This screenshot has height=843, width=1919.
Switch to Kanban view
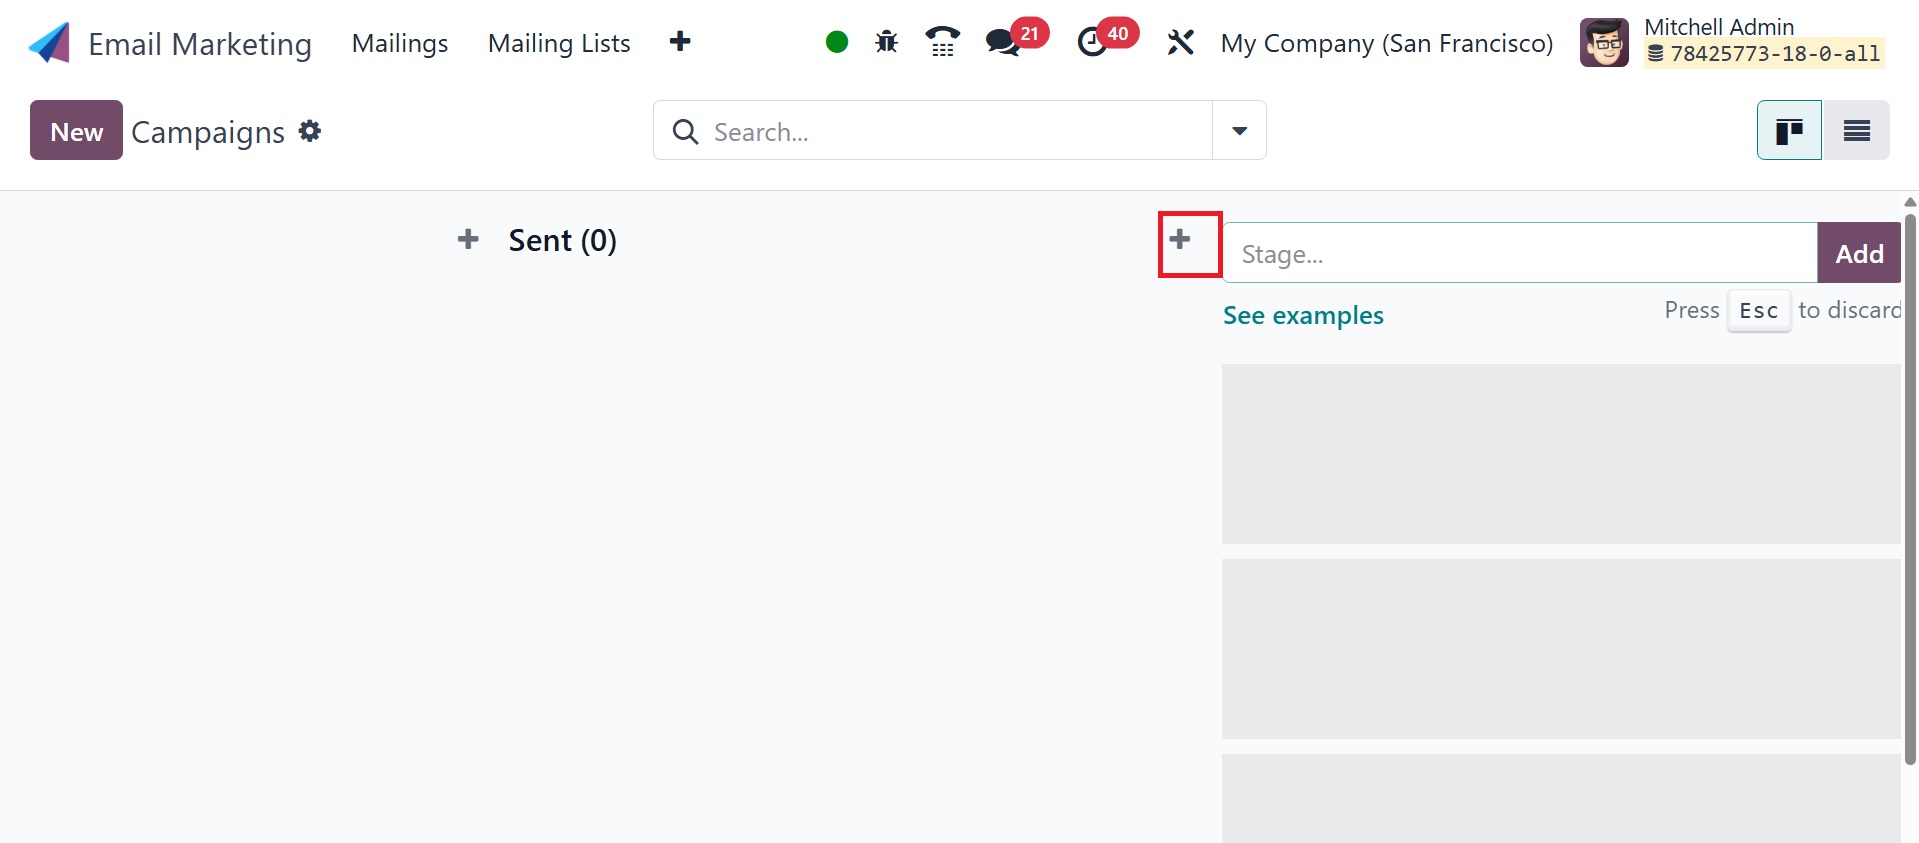(x=1789, y=130)
